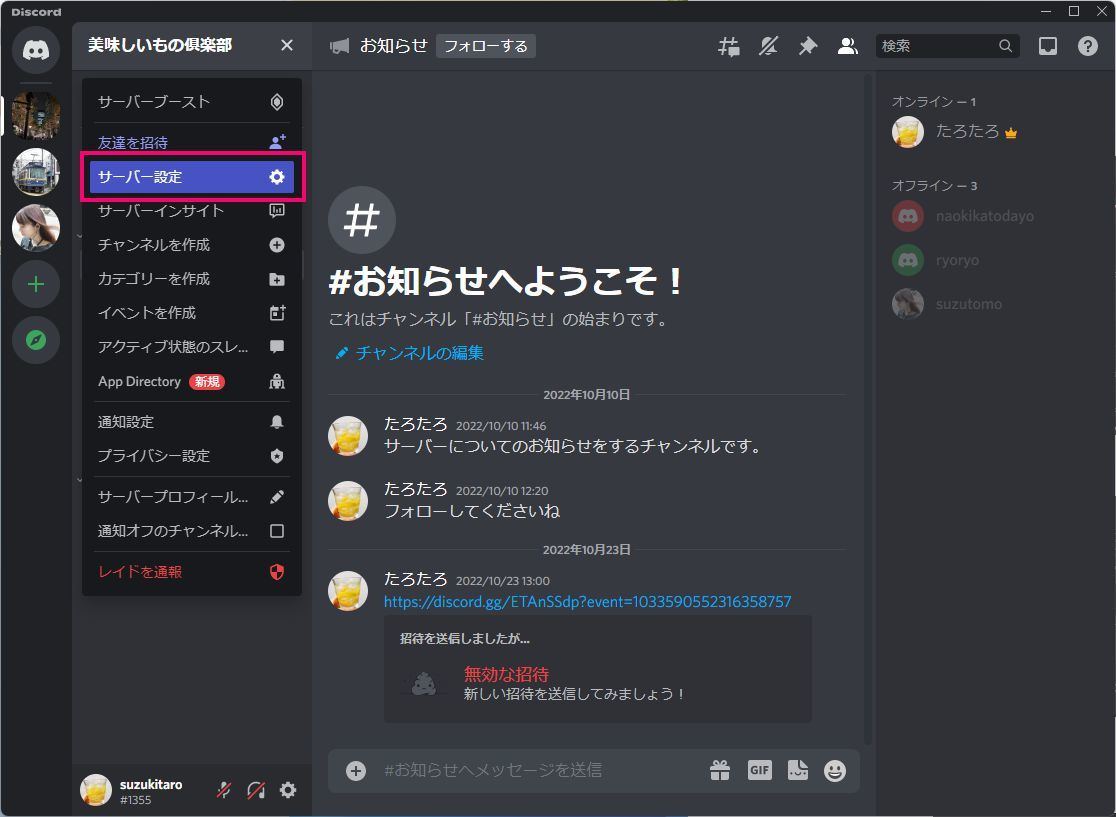Focus the 検索 search field

pos(947,46)
